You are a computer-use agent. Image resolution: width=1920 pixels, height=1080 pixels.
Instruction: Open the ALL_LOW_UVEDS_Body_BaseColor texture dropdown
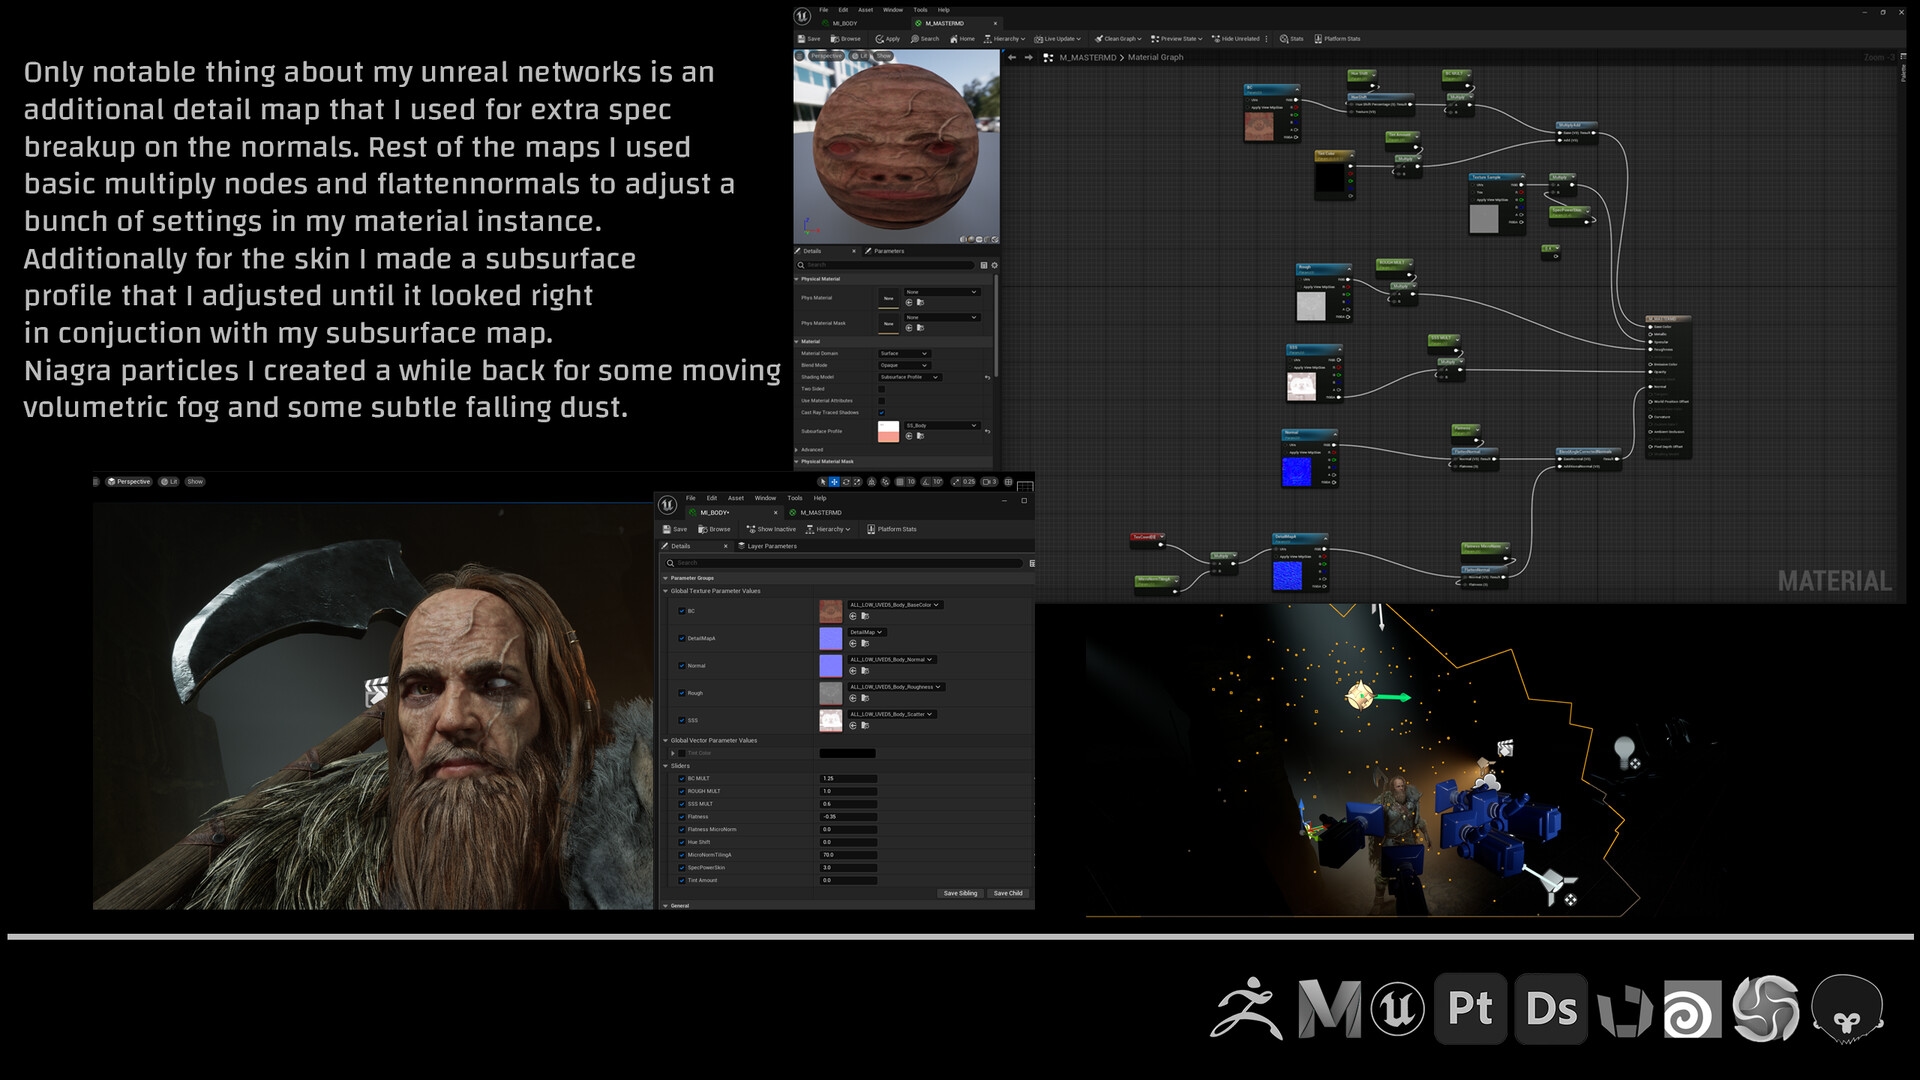pyautogui.click(x=895, y=605)
